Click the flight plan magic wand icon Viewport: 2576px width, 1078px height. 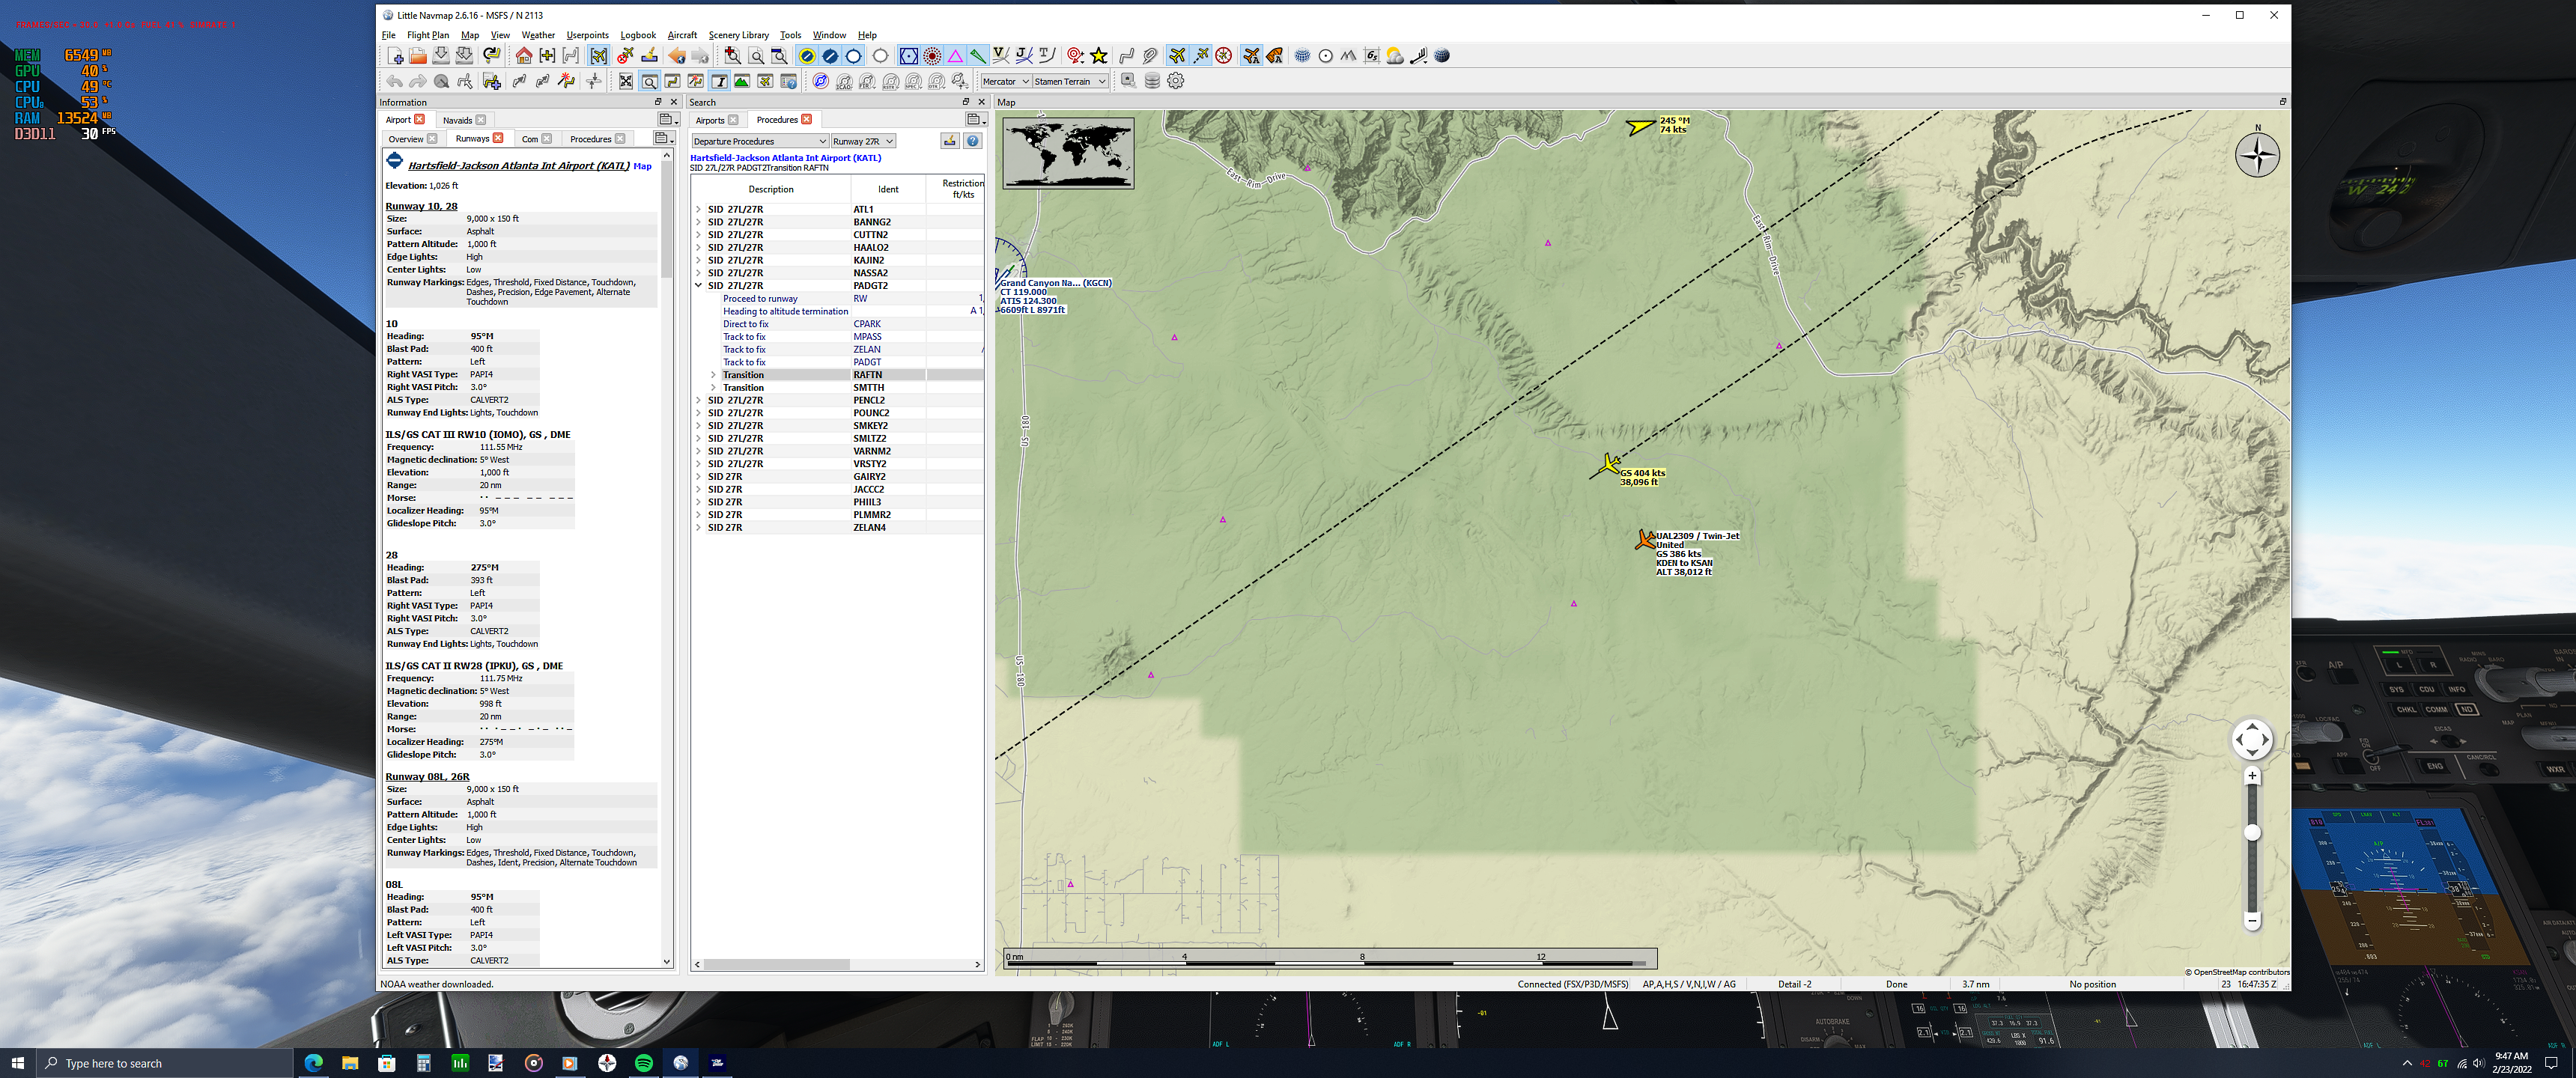pos(566,82)
